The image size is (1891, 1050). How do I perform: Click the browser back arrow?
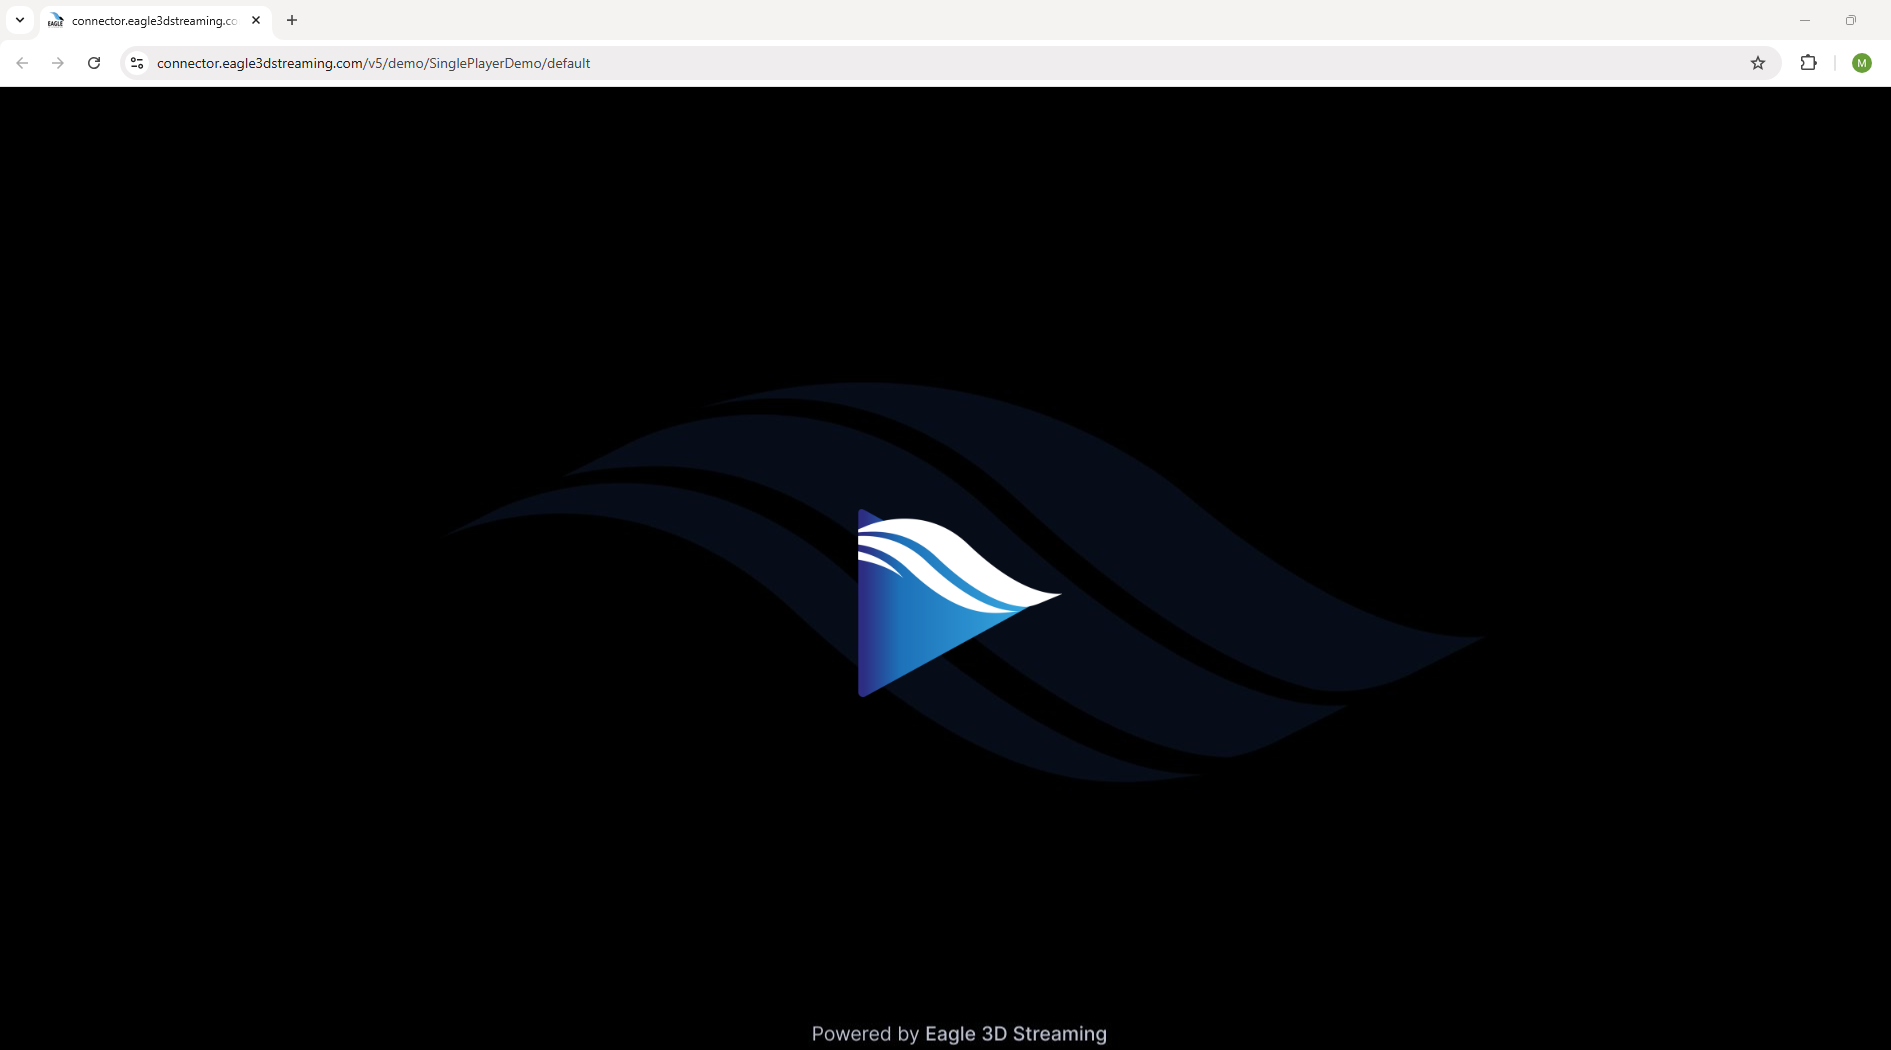coord(22,62)
